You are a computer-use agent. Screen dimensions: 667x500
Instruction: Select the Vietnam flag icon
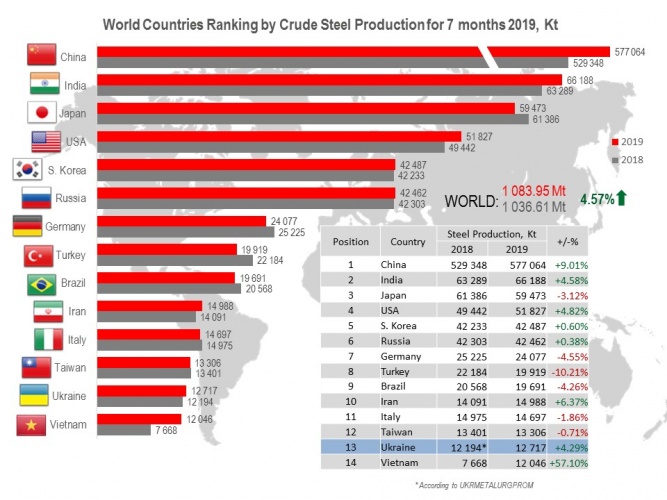(x=33, y=426)
